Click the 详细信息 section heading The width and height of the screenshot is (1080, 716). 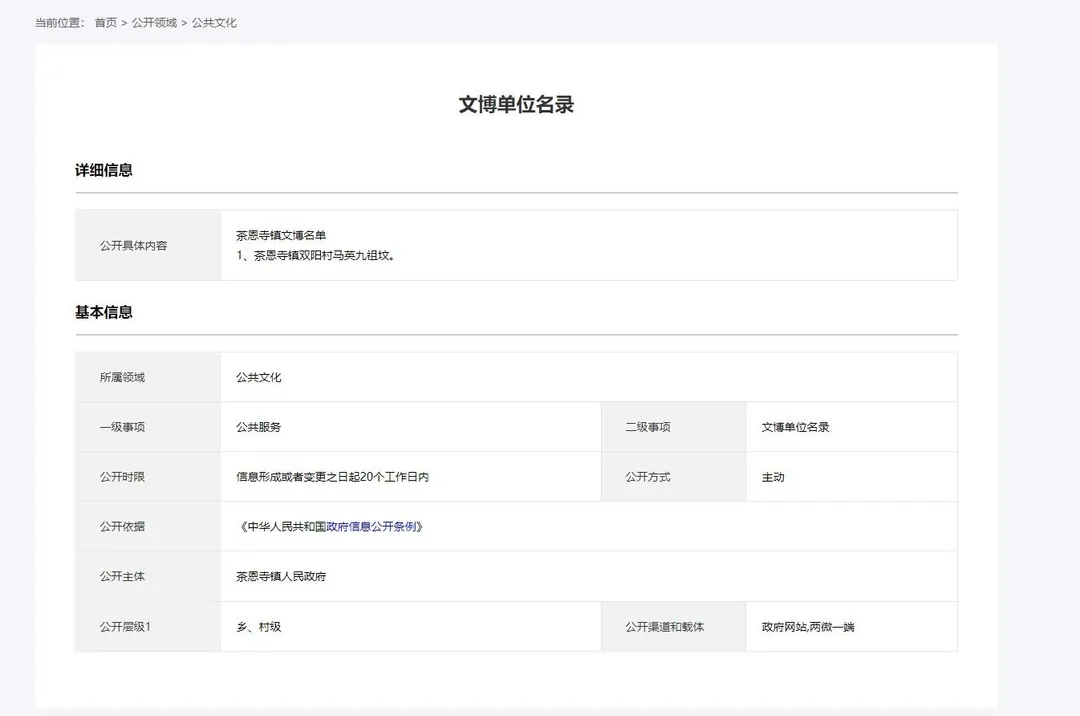104,170
